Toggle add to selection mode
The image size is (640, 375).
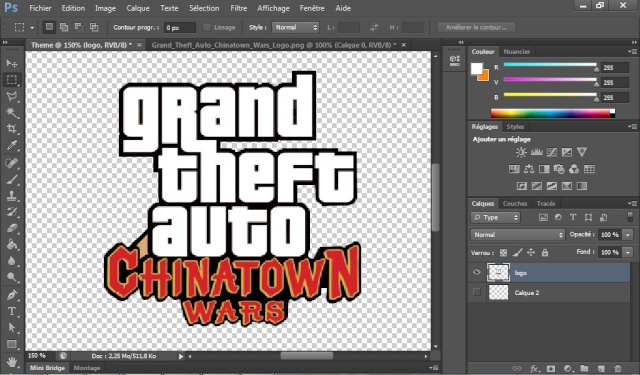pyautogui.click(x=64, y=27)
